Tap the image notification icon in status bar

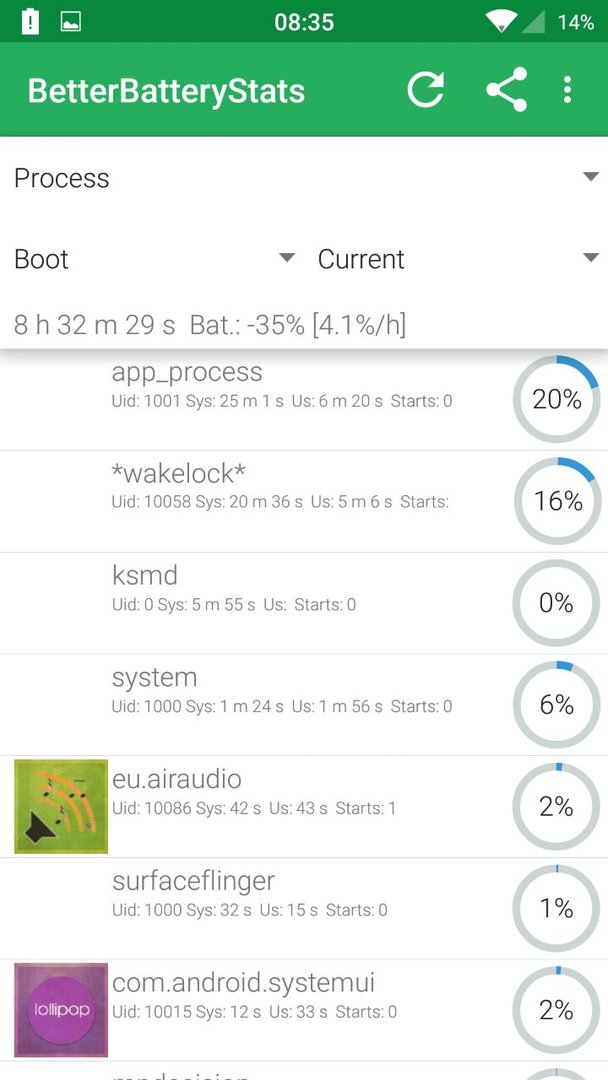71,22
